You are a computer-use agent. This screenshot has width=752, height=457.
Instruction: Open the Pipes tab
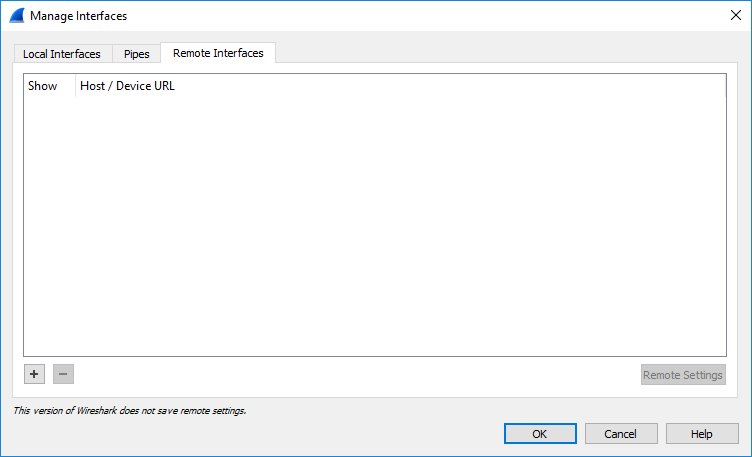pos(136,54)
